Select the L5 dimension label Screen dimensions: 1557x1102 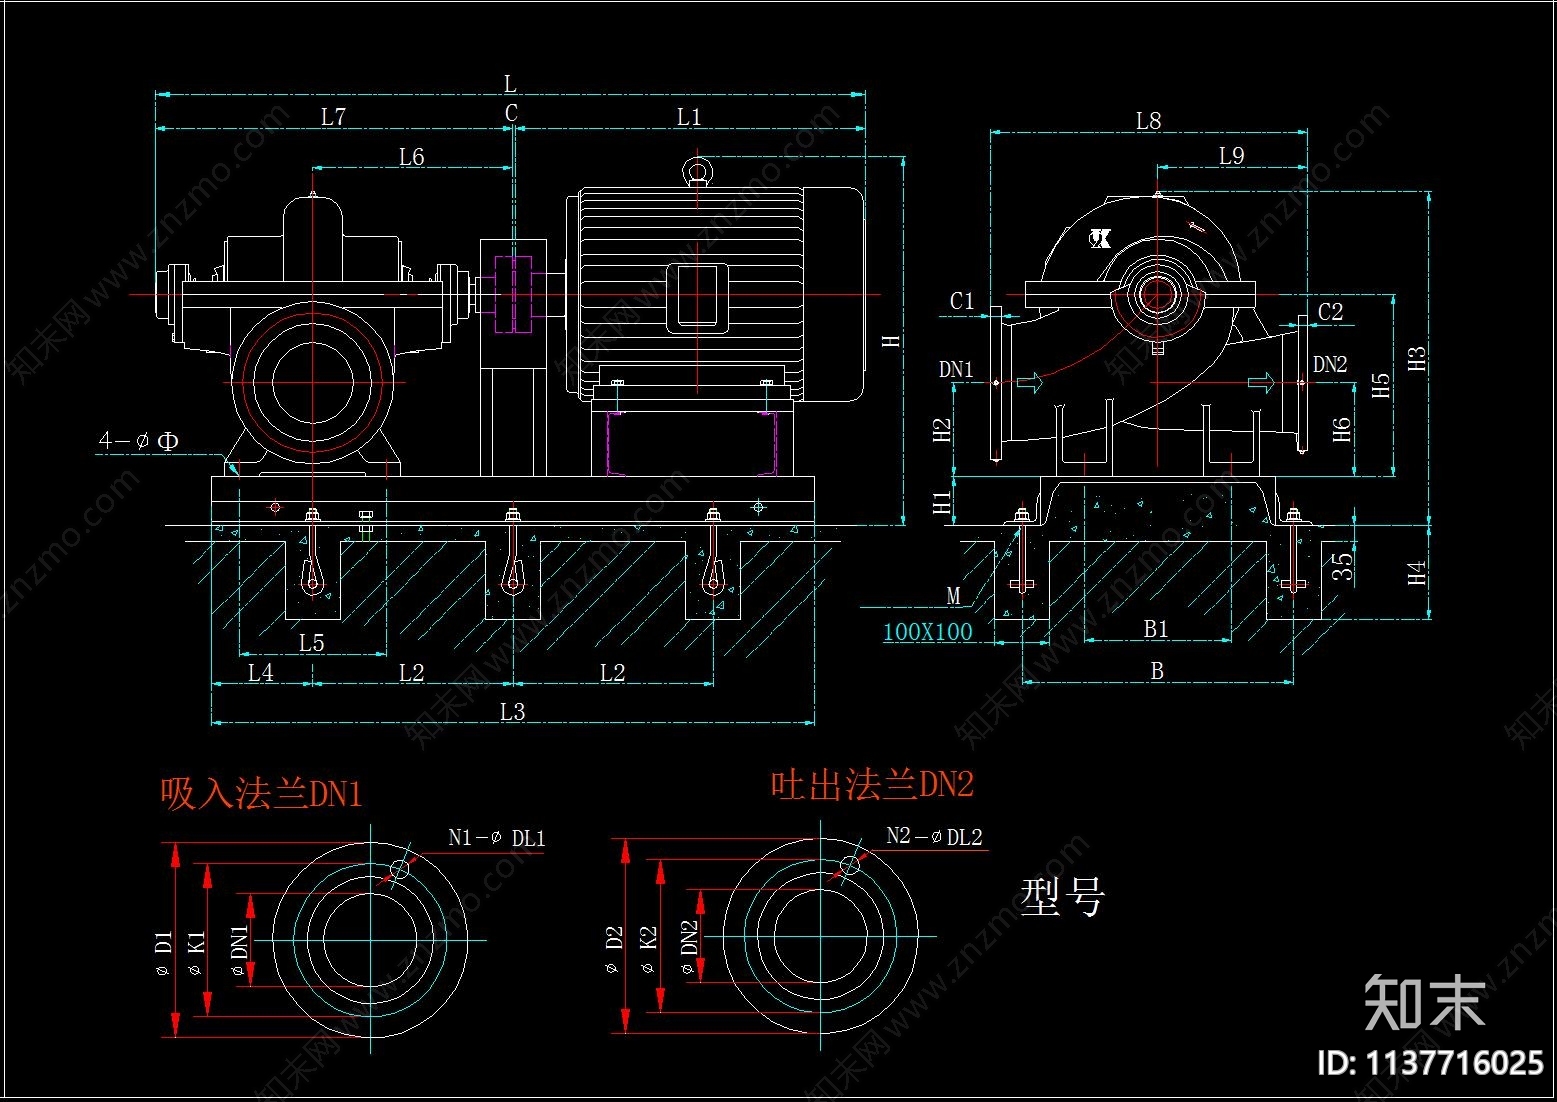[312, 643]
